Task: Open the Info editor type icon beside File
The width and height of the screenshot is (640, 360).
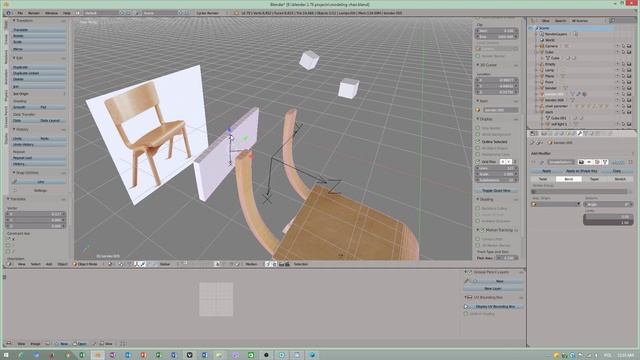Action: (x=9, y=13)
